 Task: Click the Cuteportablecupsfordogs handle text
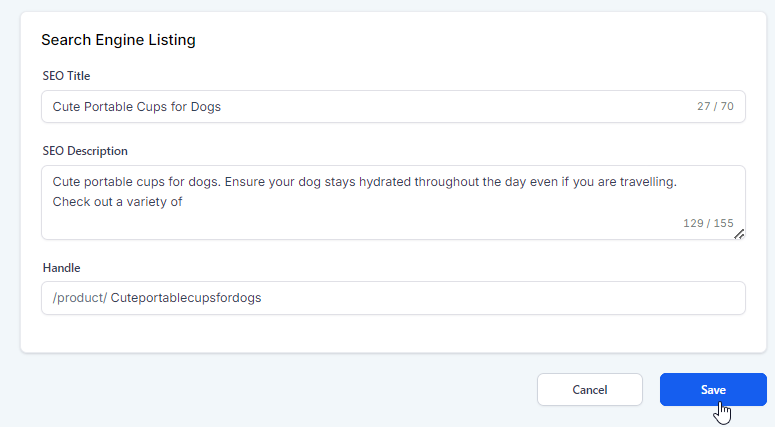pos(186,297)
